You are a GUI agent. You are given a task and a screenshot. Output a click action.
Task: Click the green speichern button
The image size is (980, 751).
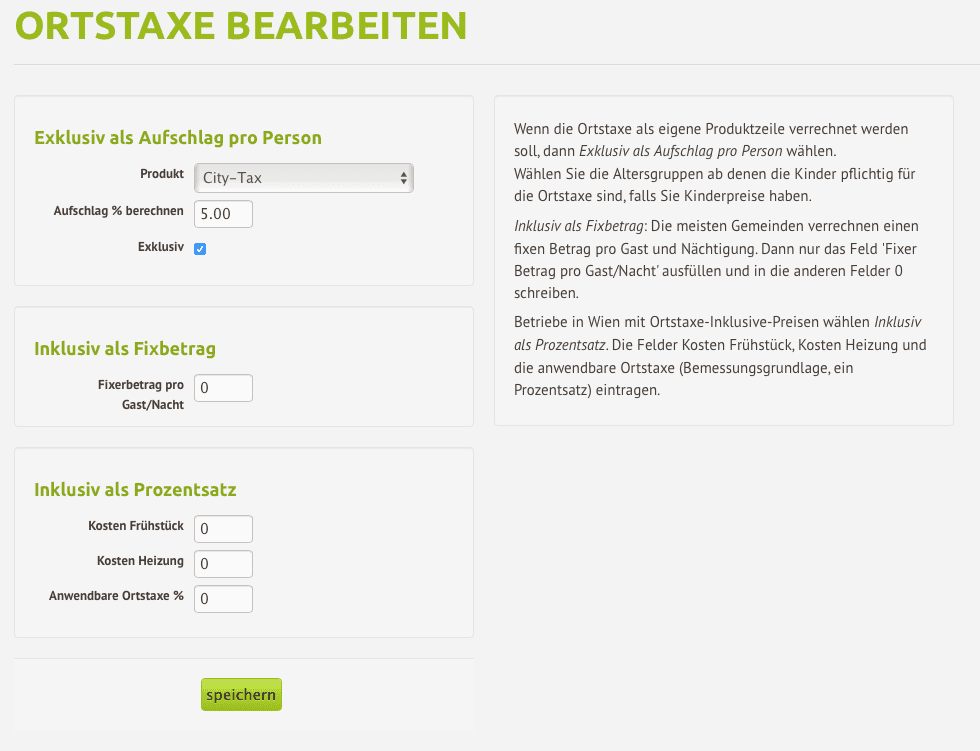pyautogui.click(x=241, y=695)
